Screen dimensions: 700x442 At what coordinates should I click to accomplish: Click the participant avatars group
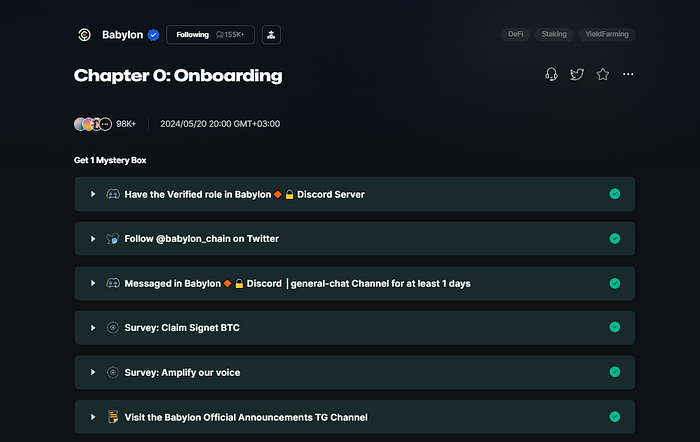point(93,124)
